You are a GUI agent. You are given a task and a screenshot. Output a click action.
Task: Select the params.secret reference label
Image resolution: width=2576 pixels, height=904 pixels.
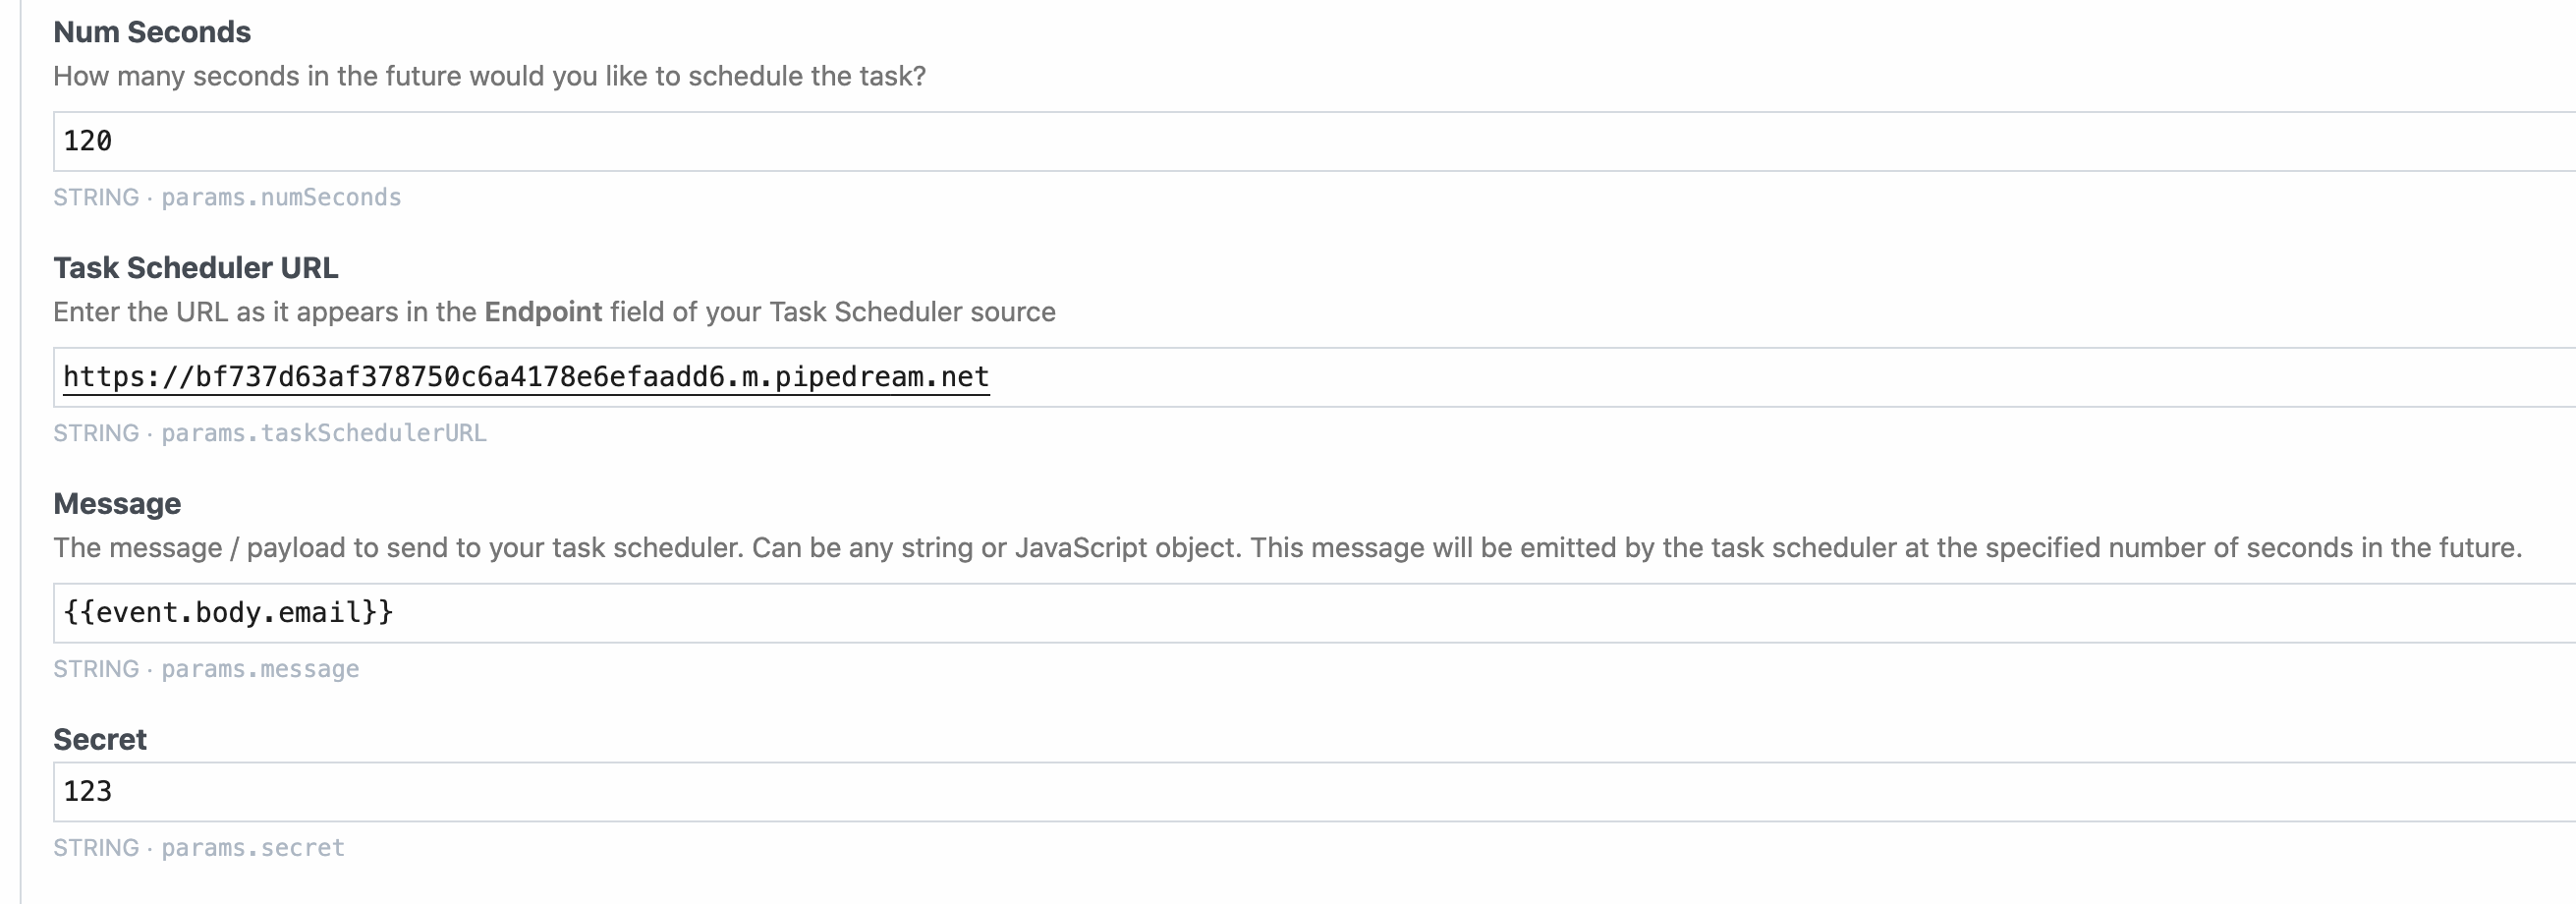(251, 847)
